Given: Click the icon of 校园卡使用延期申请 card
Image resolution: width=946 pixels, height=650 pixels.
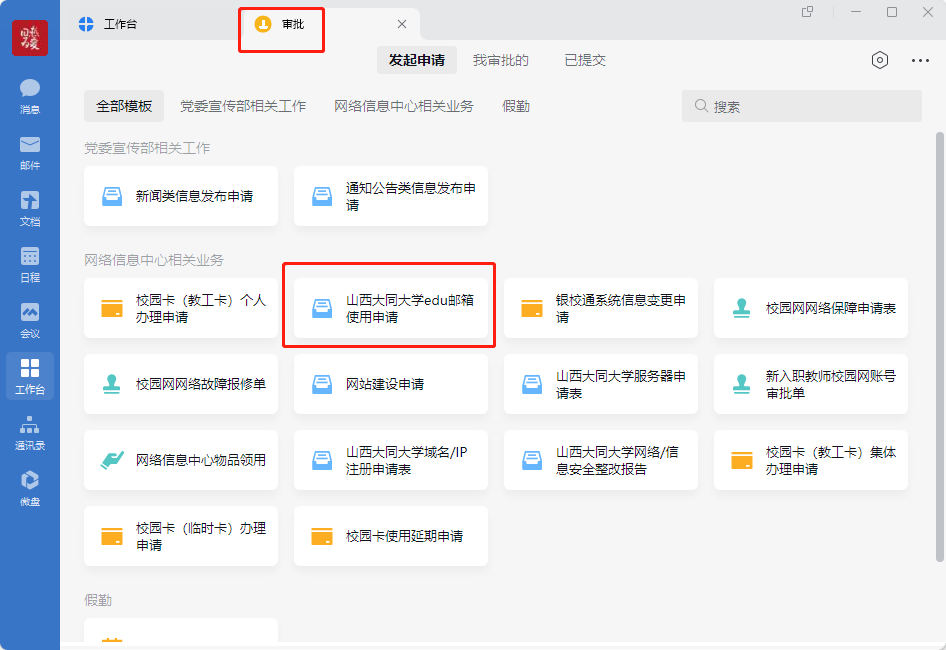Looking at the screenshot, I should coord(322,537).
